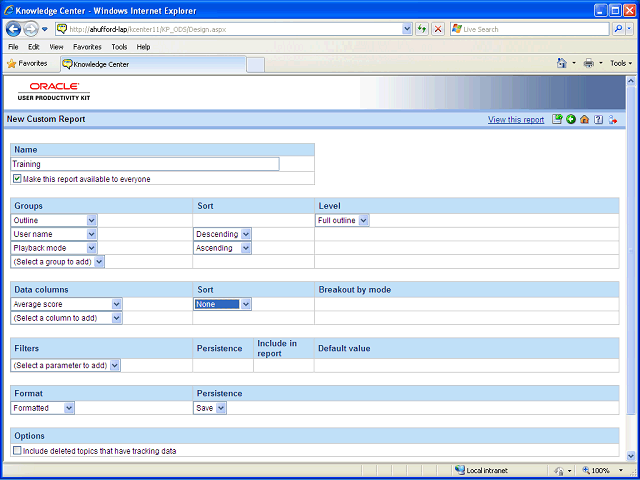Select the Knowledge Center tab
This screenshot has width=640, height=480.
(x=153, y=64)
